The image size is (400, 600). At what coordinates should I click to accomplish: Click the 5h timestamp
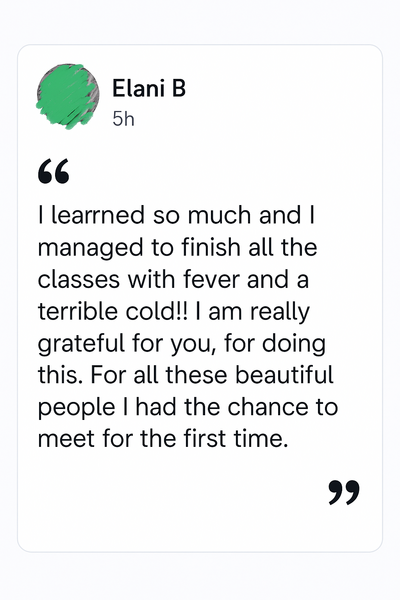click(123, 119)
